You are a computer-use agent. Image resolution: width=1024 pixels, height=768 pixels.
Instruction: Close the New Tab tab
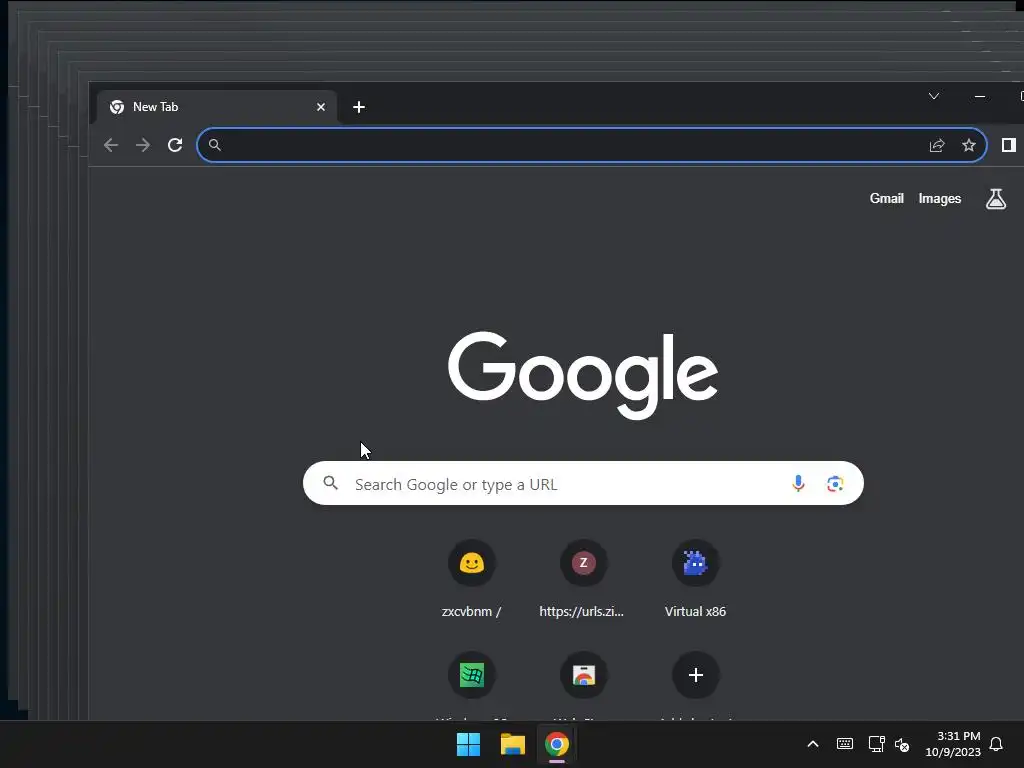(321, 107)
